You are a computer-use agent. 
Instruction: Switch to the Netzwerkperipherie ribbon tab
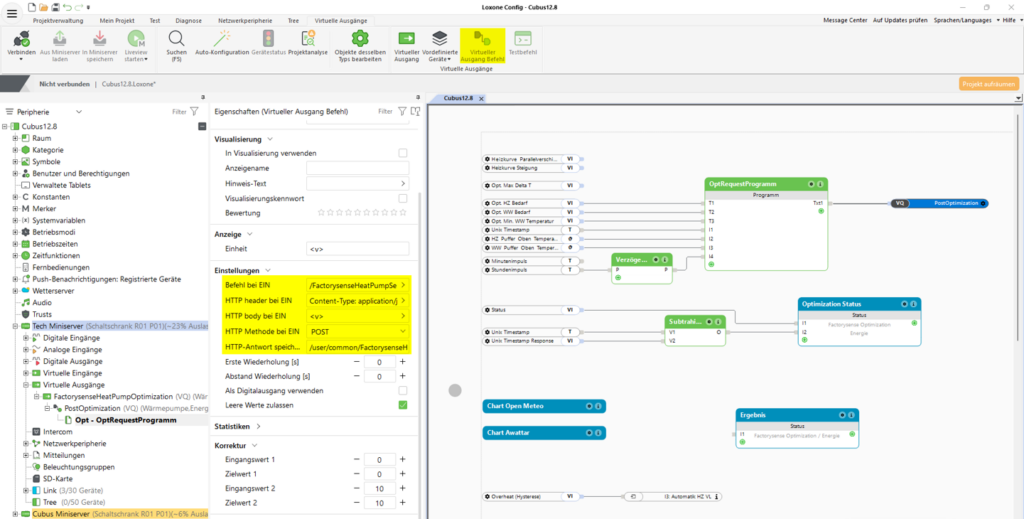pyautogui.click(x=246, y=20)
